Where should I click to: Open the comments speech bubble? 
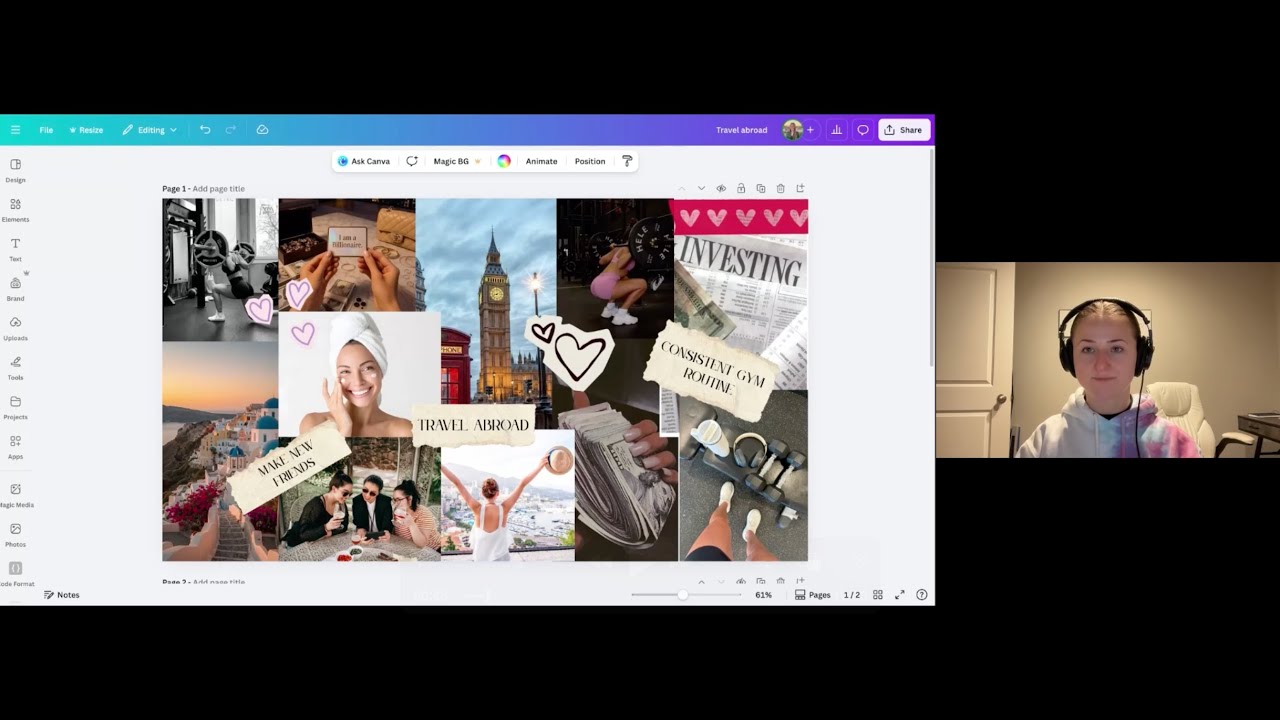863,130
